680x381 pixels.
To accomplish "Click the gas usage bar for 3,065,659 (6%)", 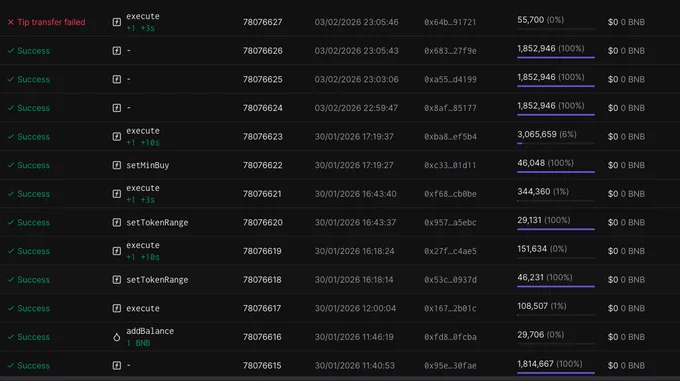I will [x=556, y=143].
